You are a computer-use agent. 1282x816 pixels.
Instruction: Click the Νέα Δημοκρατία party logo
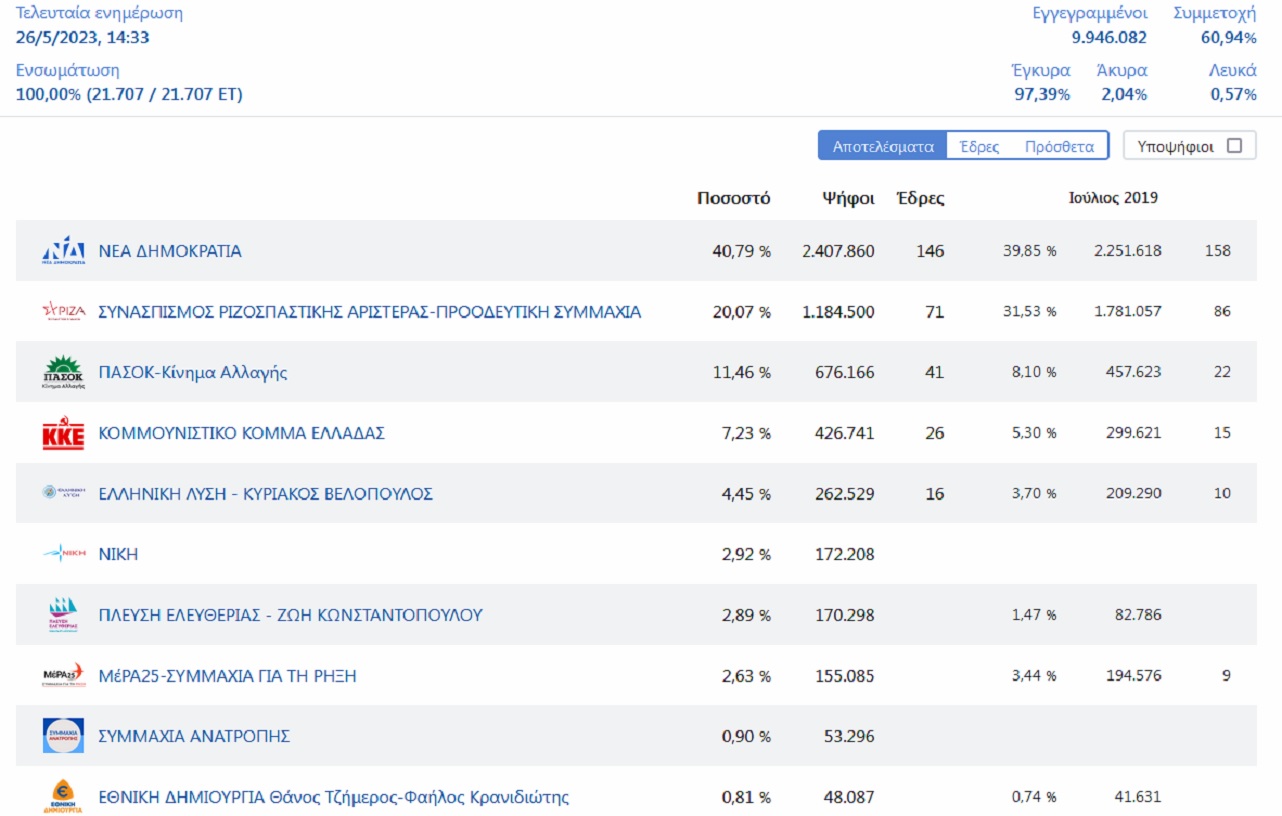63,251
